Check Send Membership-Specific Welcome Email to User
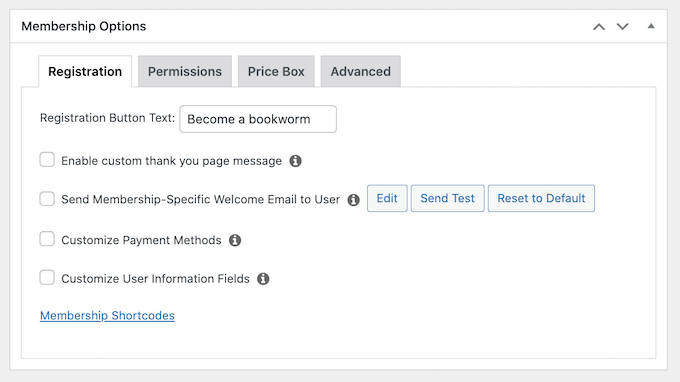Screen dimensions: 680x382 point(47,199)
